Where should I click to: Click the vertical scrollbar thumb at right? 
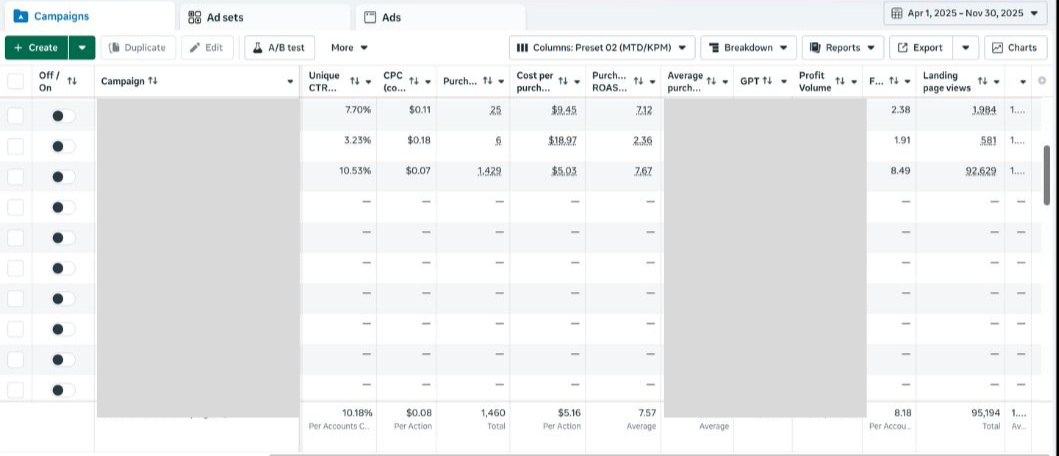pos(1047,174)
